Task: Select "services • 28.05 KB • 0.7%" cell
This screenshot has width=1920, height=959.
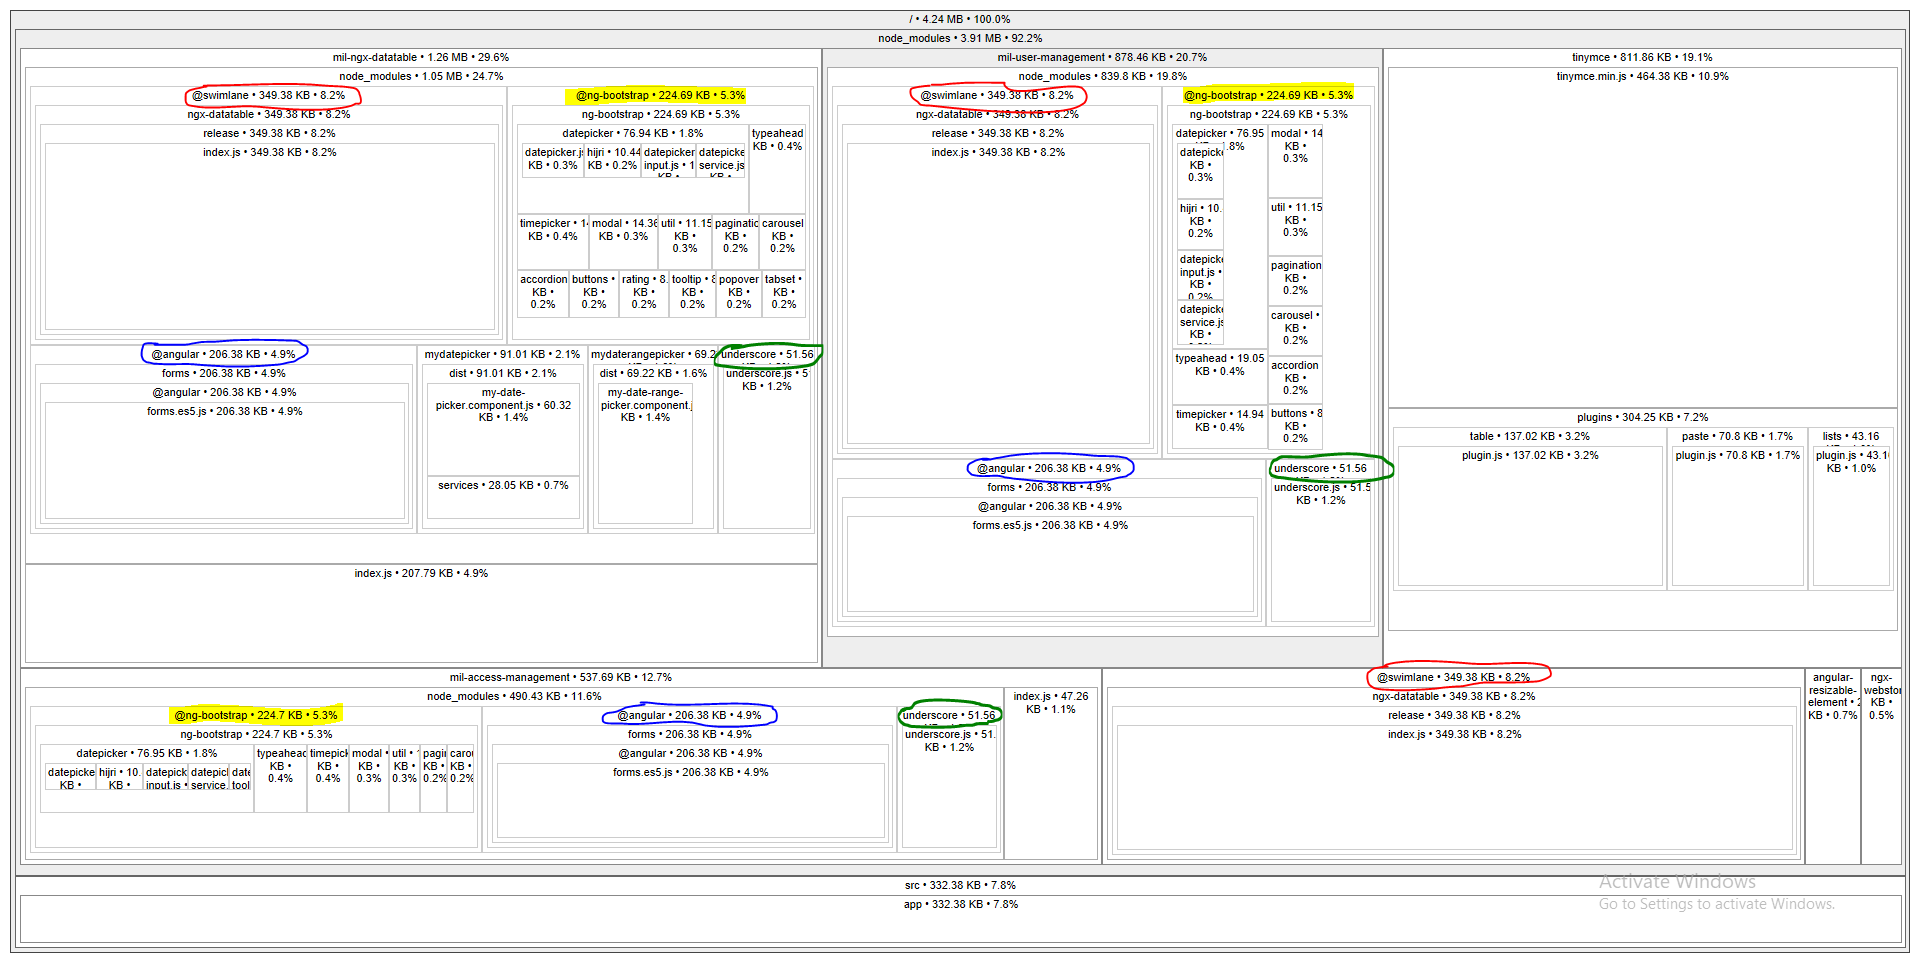Action: pos(503,485)
